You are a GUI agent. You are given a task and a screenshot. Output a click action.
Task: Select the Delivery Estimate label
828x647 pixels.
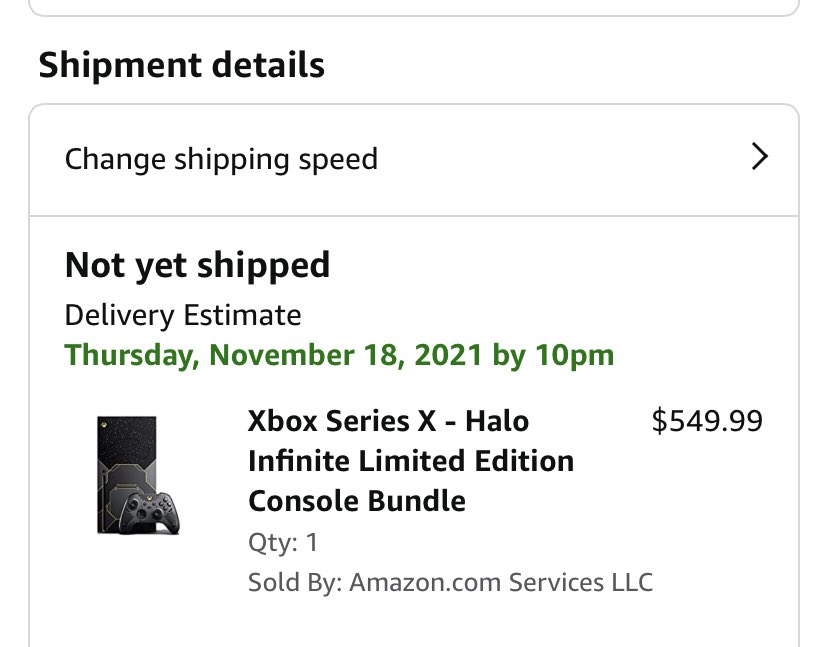click(x=183, y=315)
